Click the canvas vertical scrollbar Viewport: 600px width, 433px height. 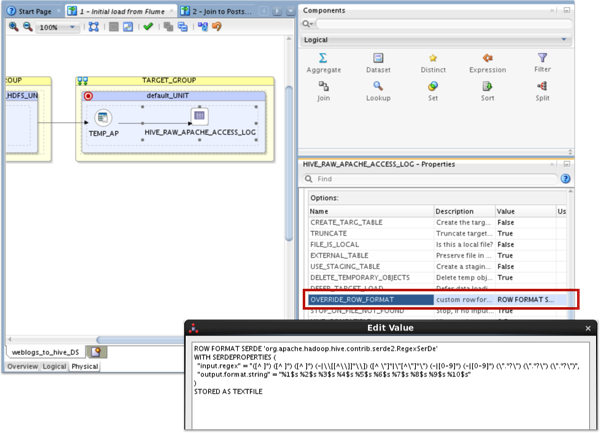pyautogui.click(x=289, y=163)
